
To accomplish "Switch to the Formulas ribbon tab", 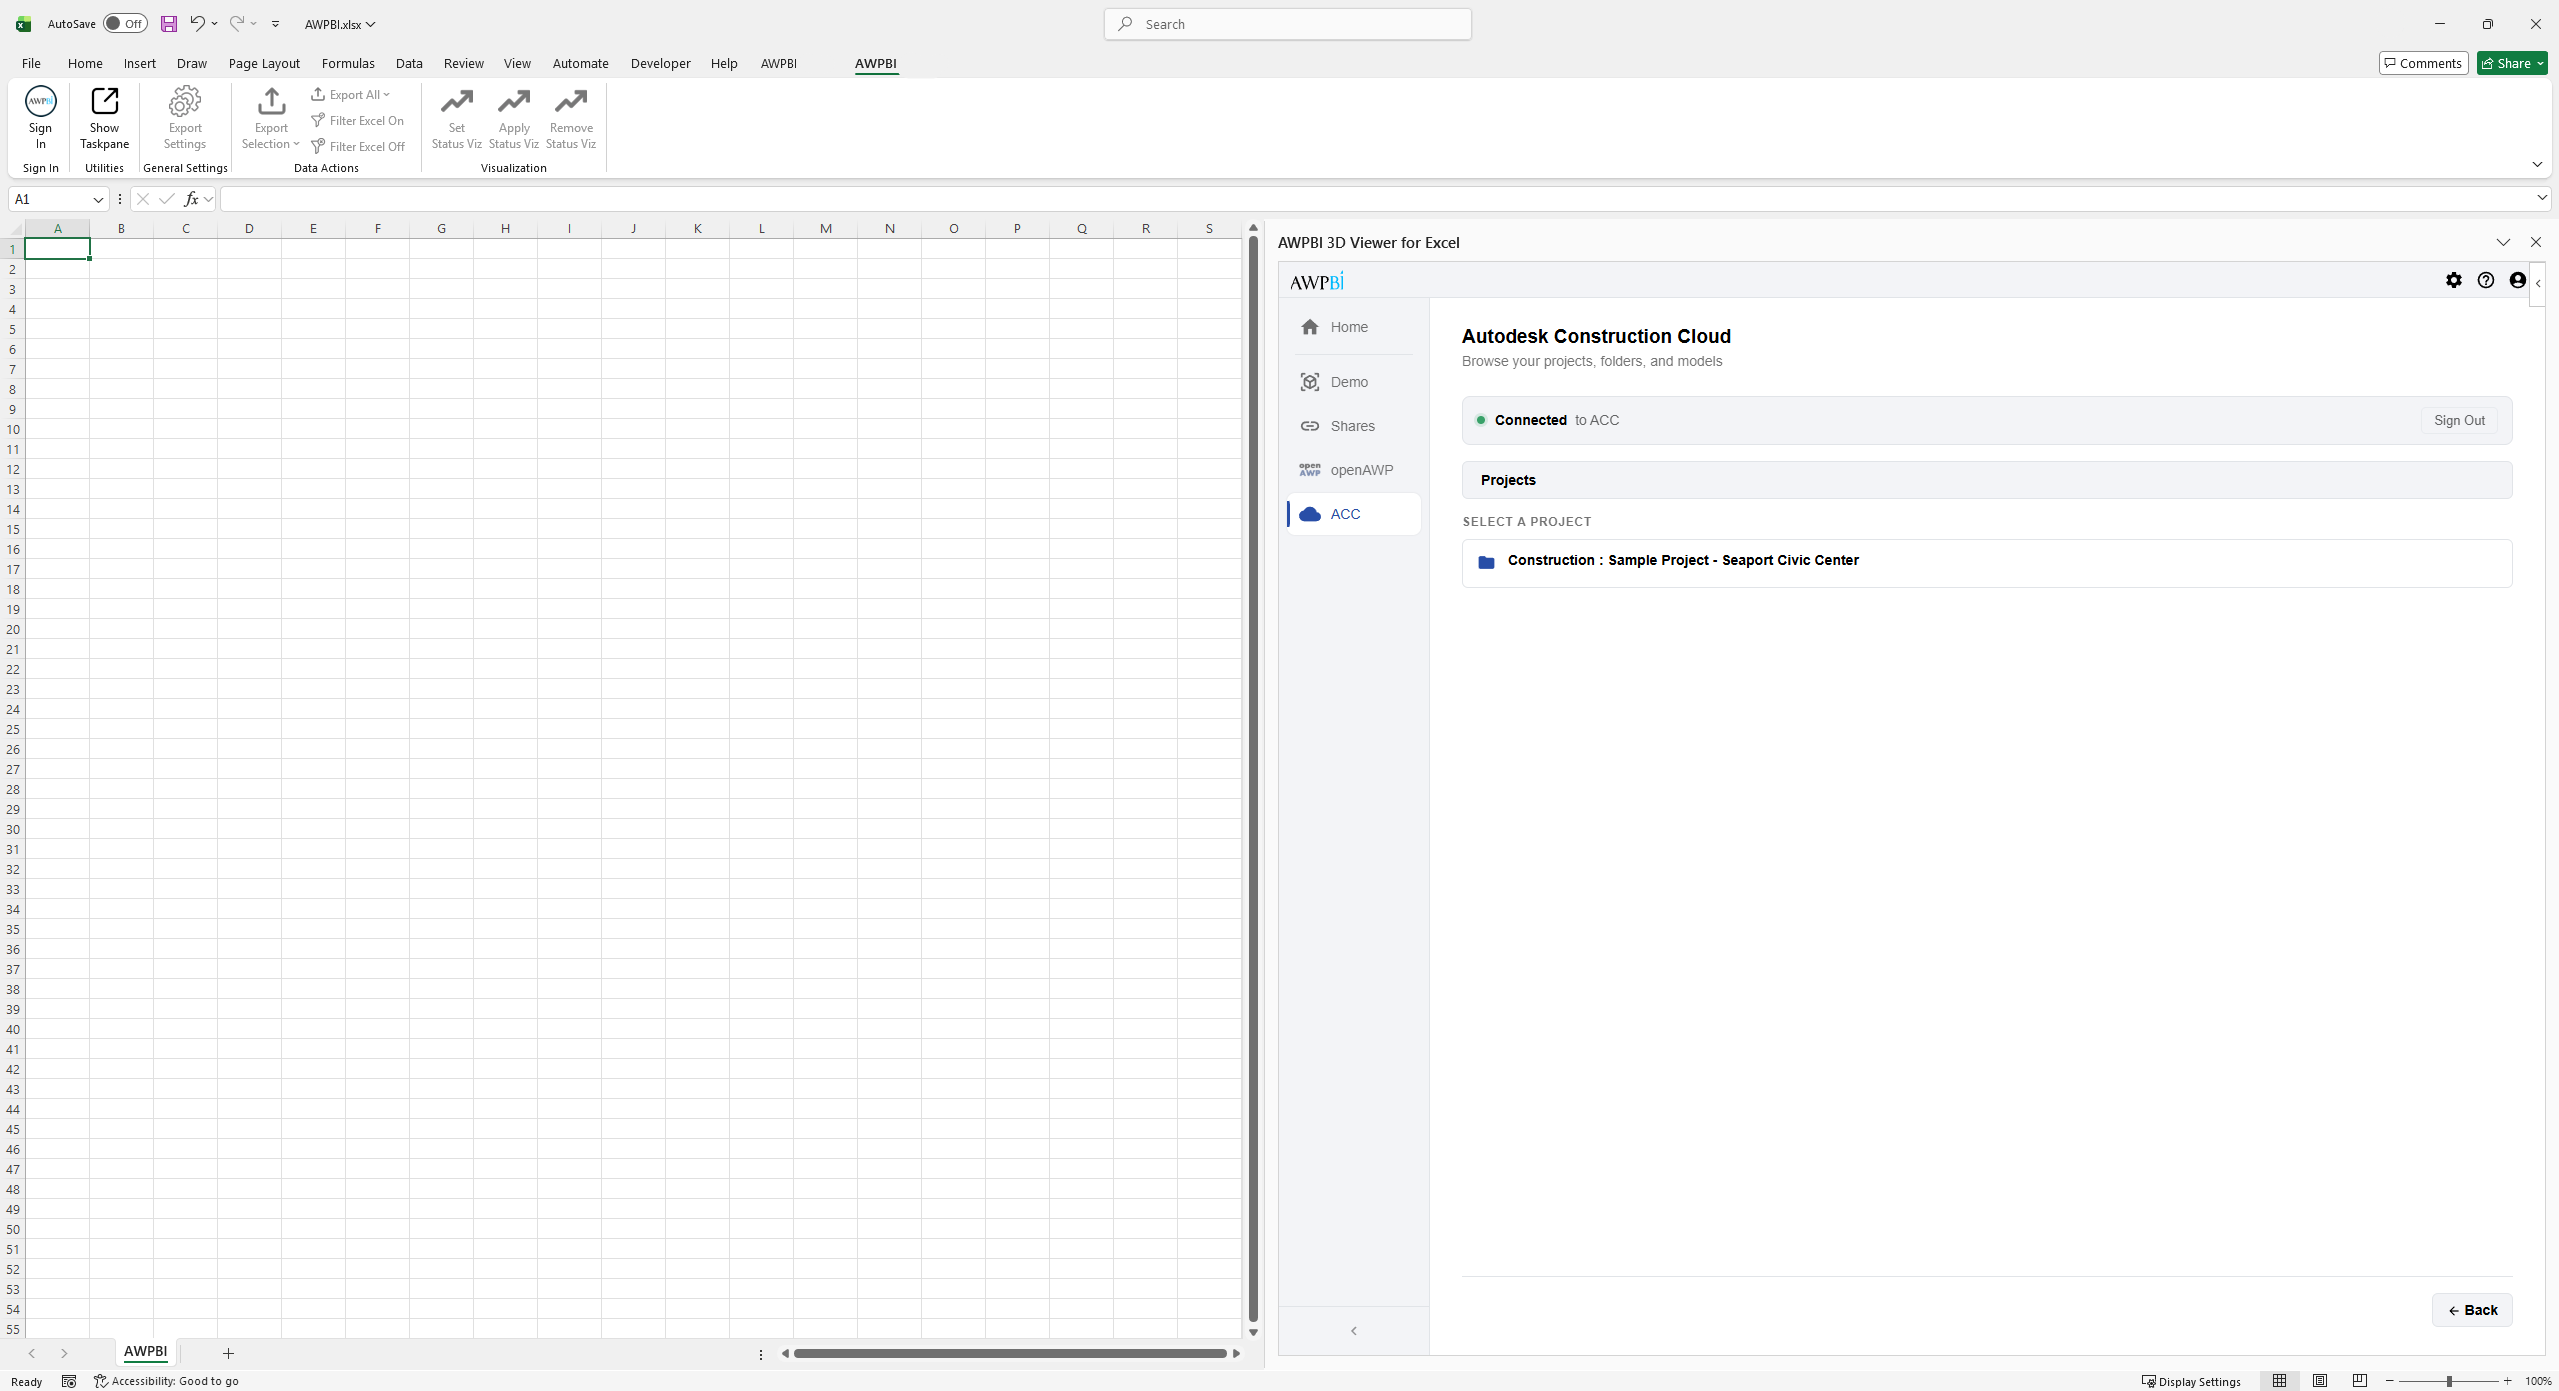I will tap(348, 63).
